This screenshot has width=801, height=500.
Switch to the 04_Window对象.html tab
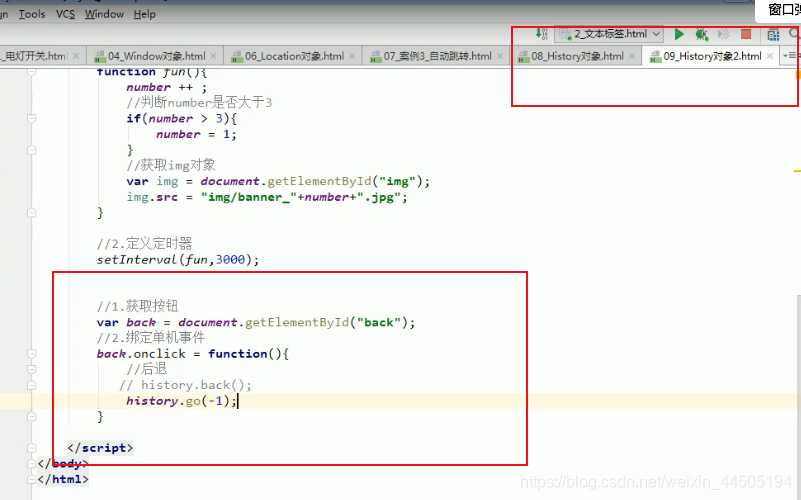156,56
